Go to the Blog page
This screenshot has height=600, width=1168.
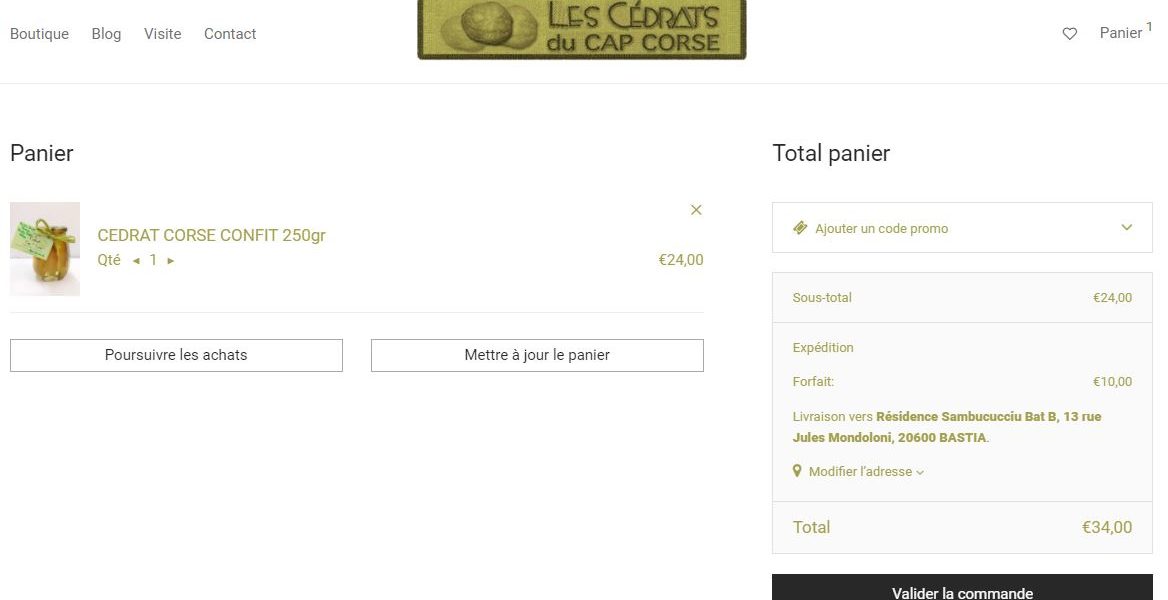[106, 34]
